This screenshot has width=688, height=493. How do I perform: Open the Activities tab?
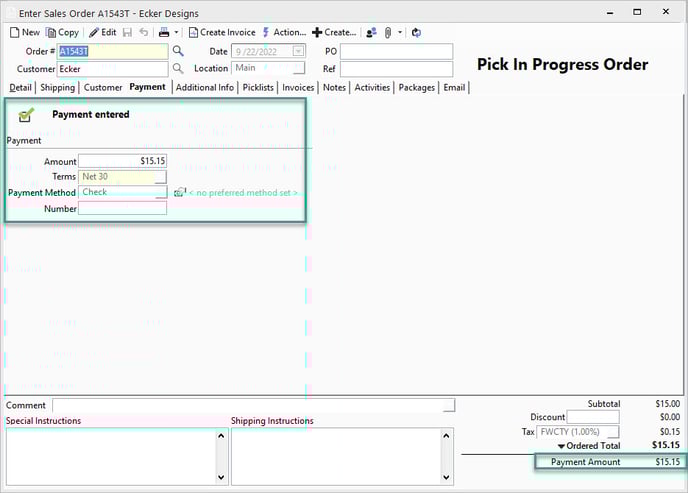(x=372, y=87)
